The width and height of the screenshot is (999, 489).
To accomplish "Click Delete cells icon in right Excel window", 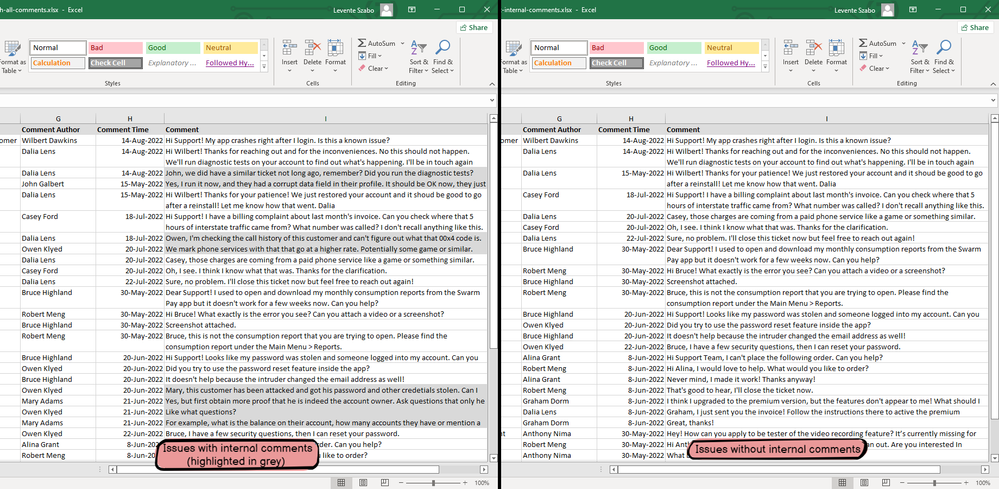I will (814, 49).
